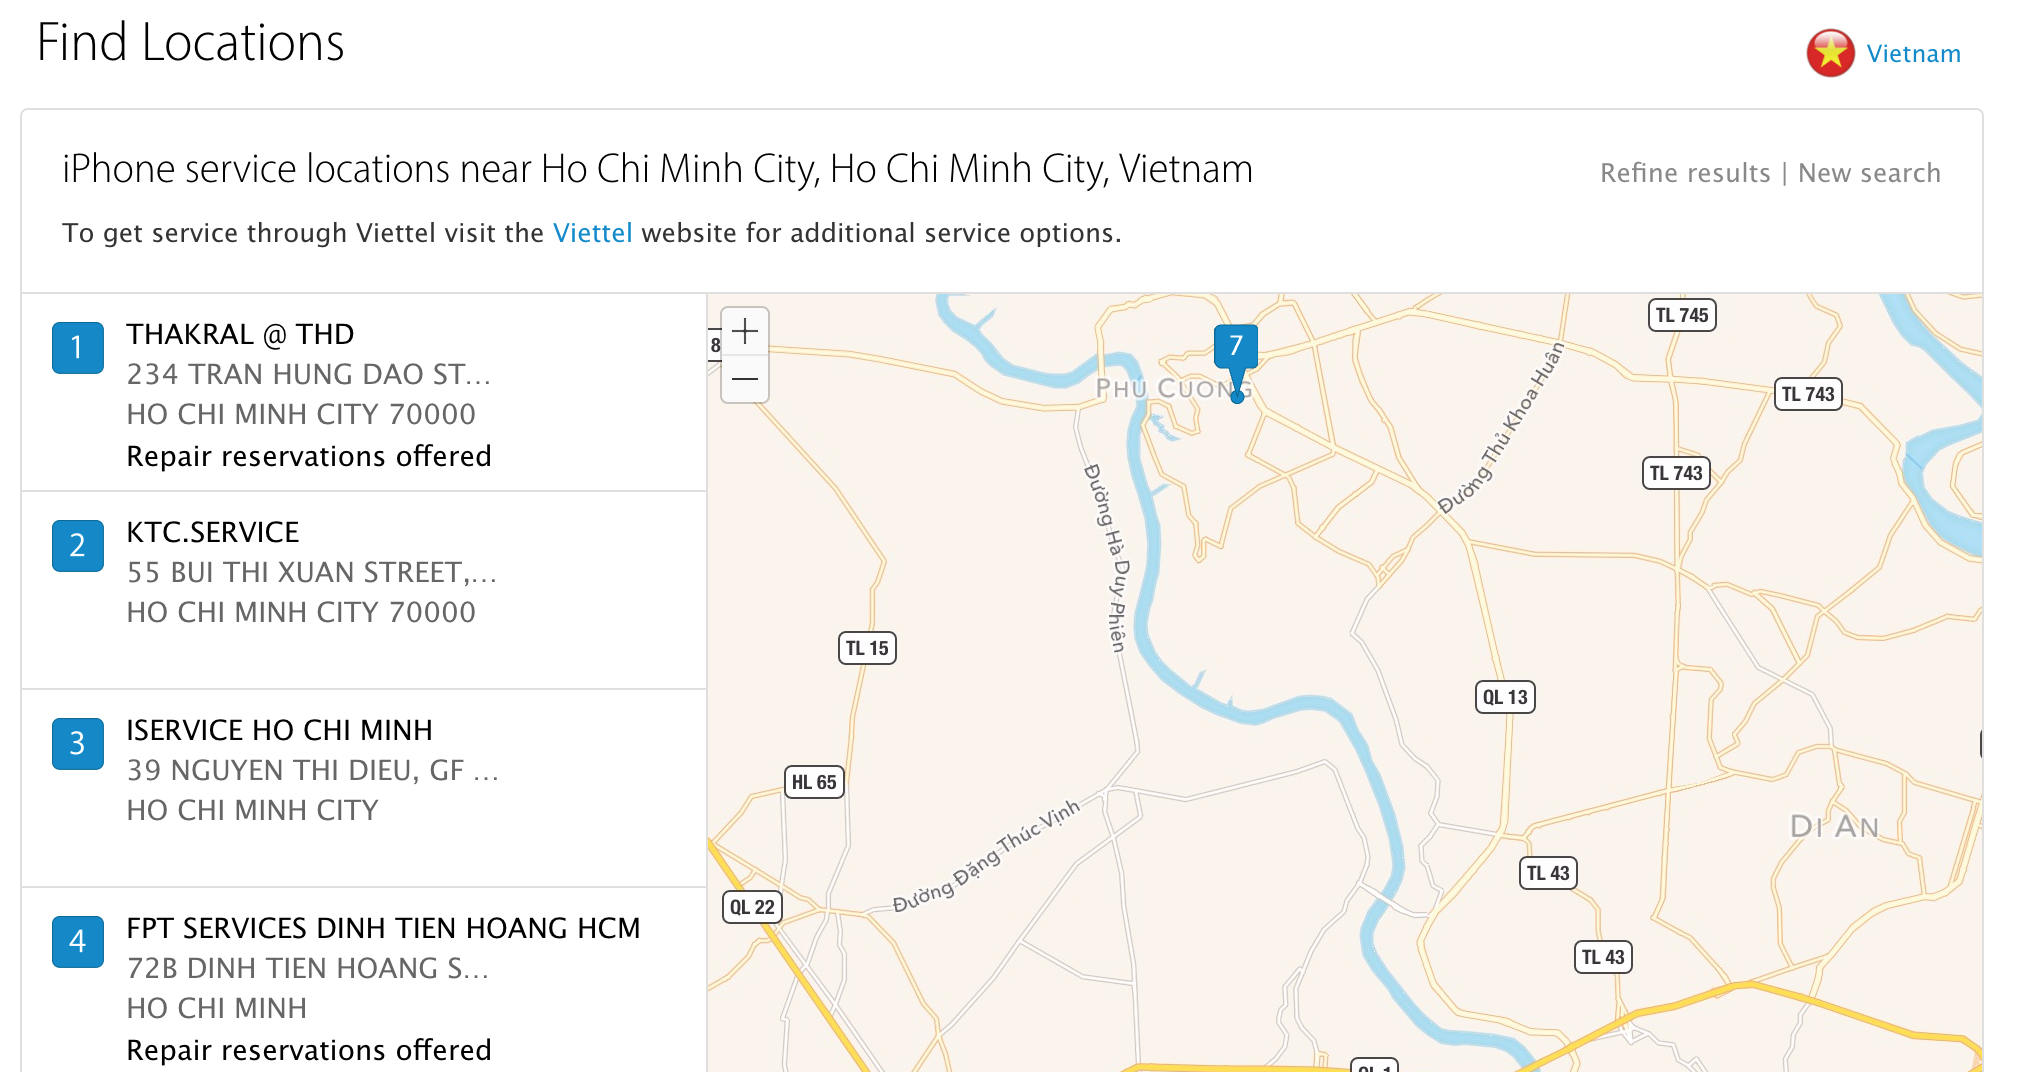
Task: Click the Vietnam flag icon
Action: (1829, 53)
